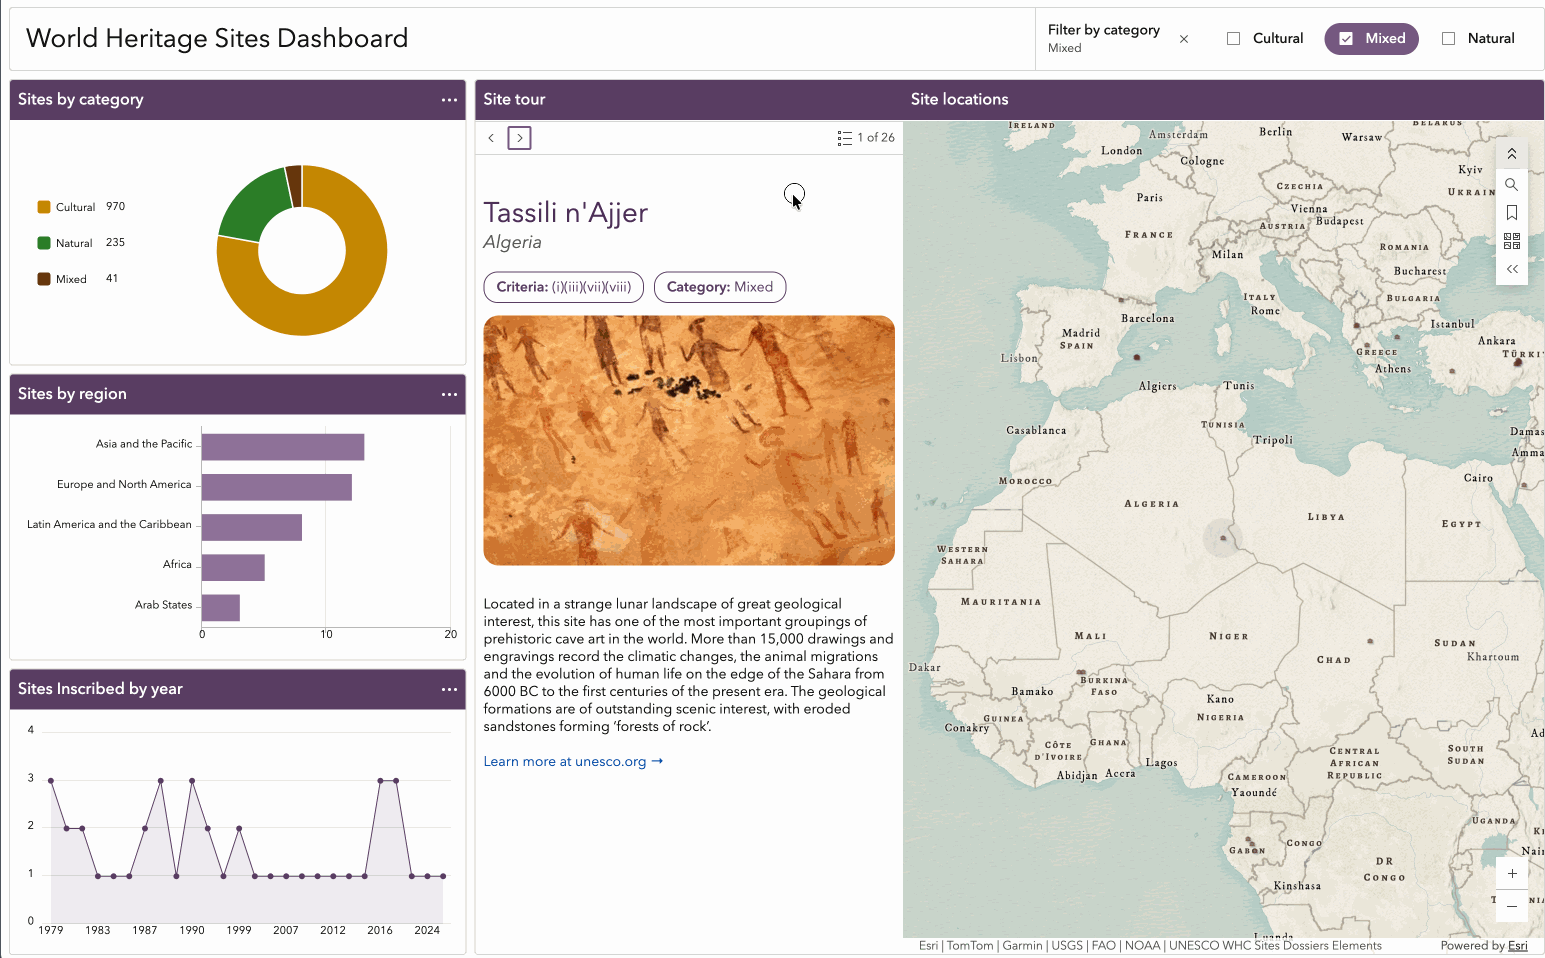Viewport: 1545px width, 958px height.
Task: Go to the next site in the tour
Action: [x=519, y=138]
